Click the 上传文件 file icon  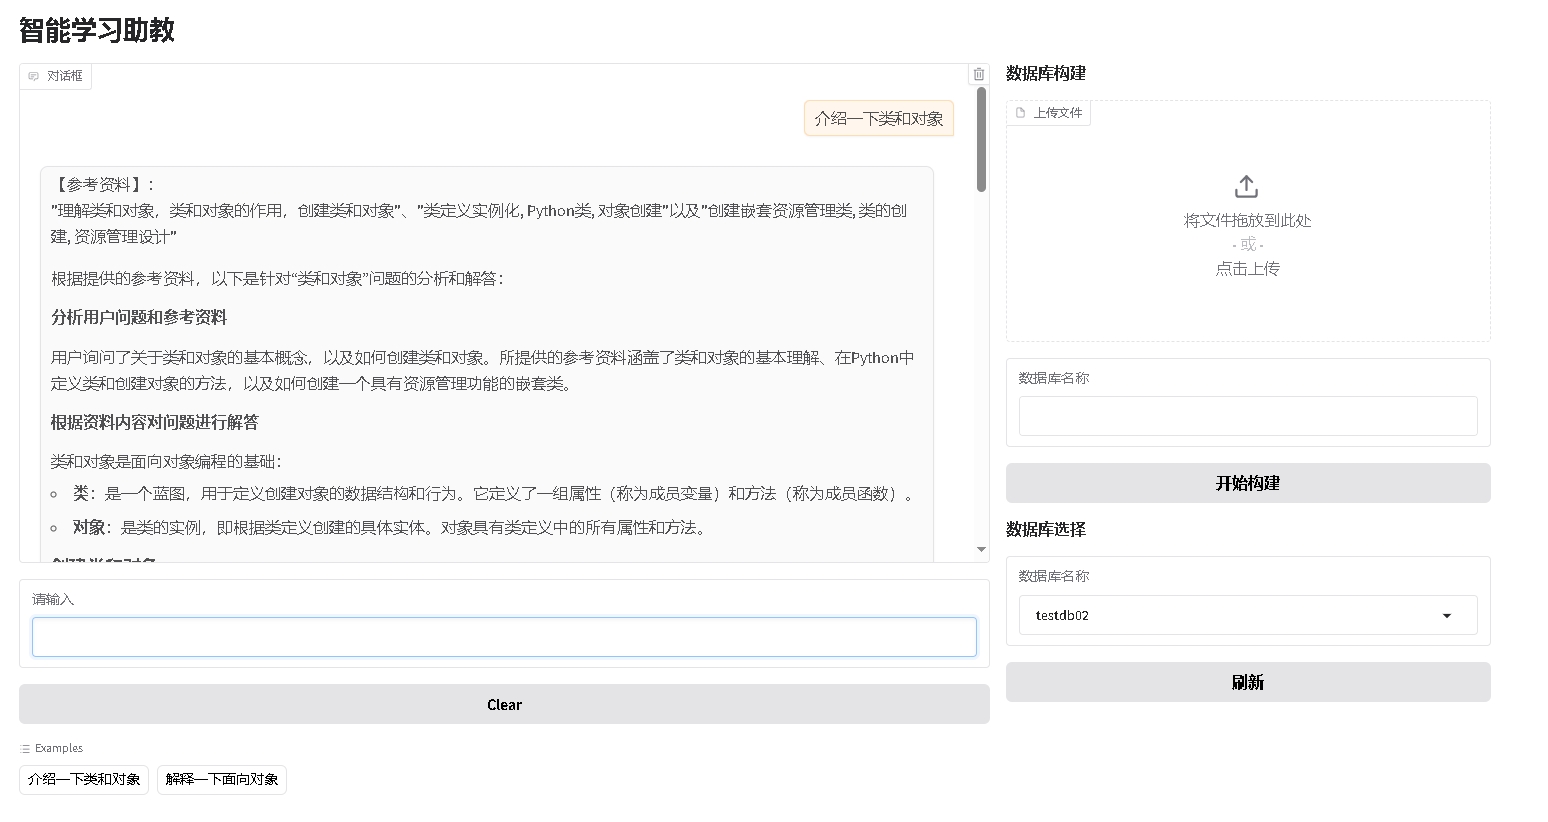tap(1020, 113)
